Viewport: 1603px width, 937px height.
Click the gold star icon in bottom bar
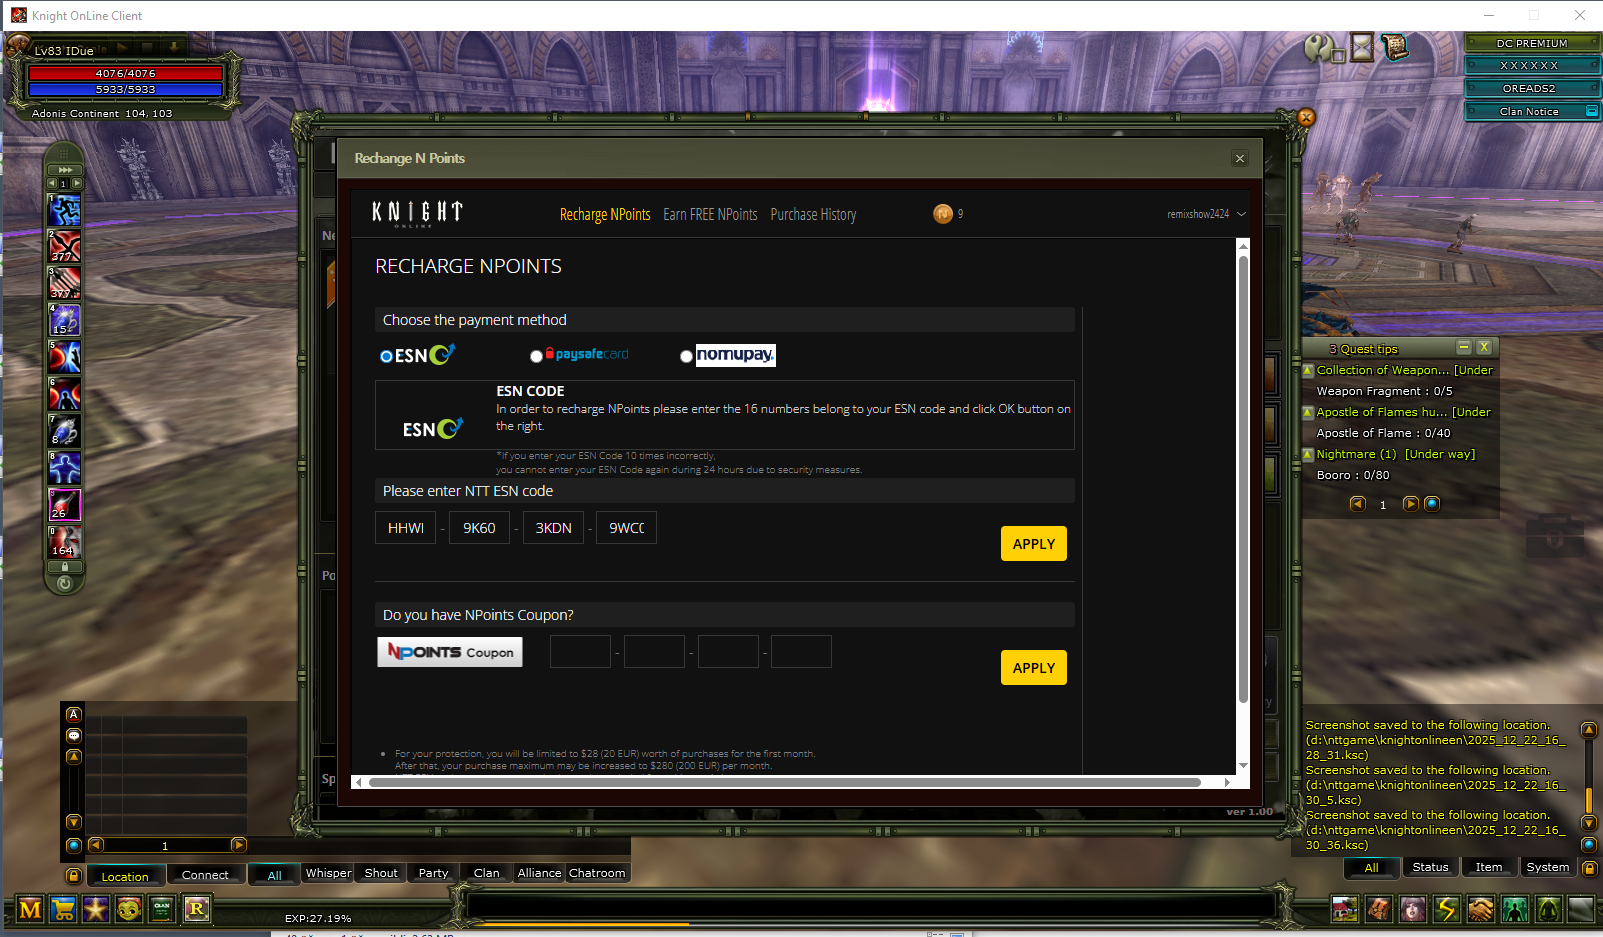96,909
